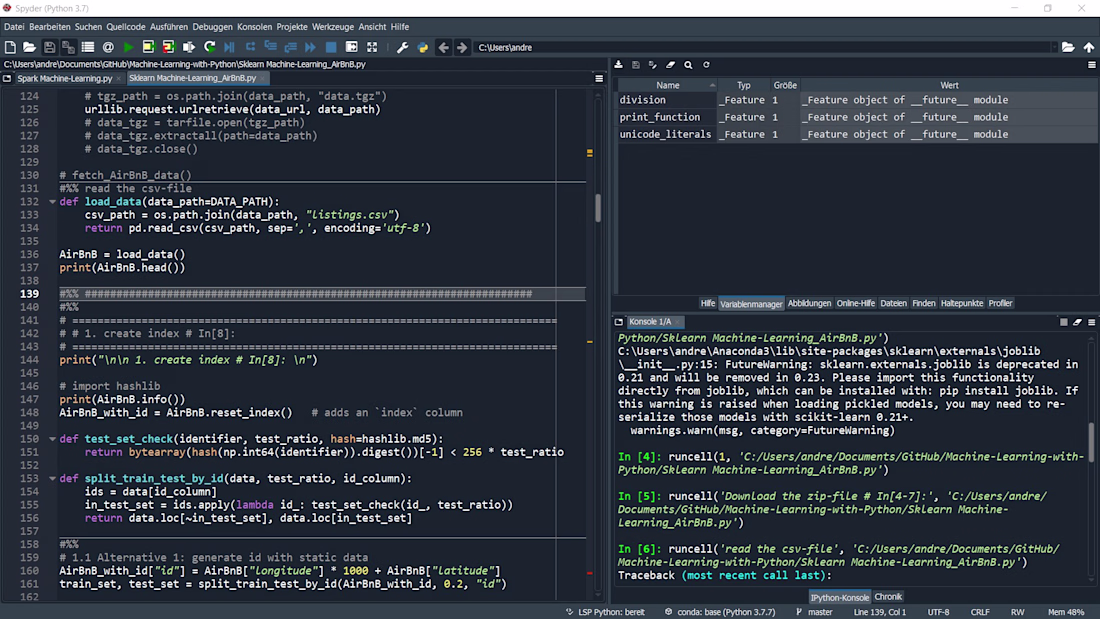Click the master git branch indicator
The width and height of the screenshot is (1100, 619).
[814, 612]
